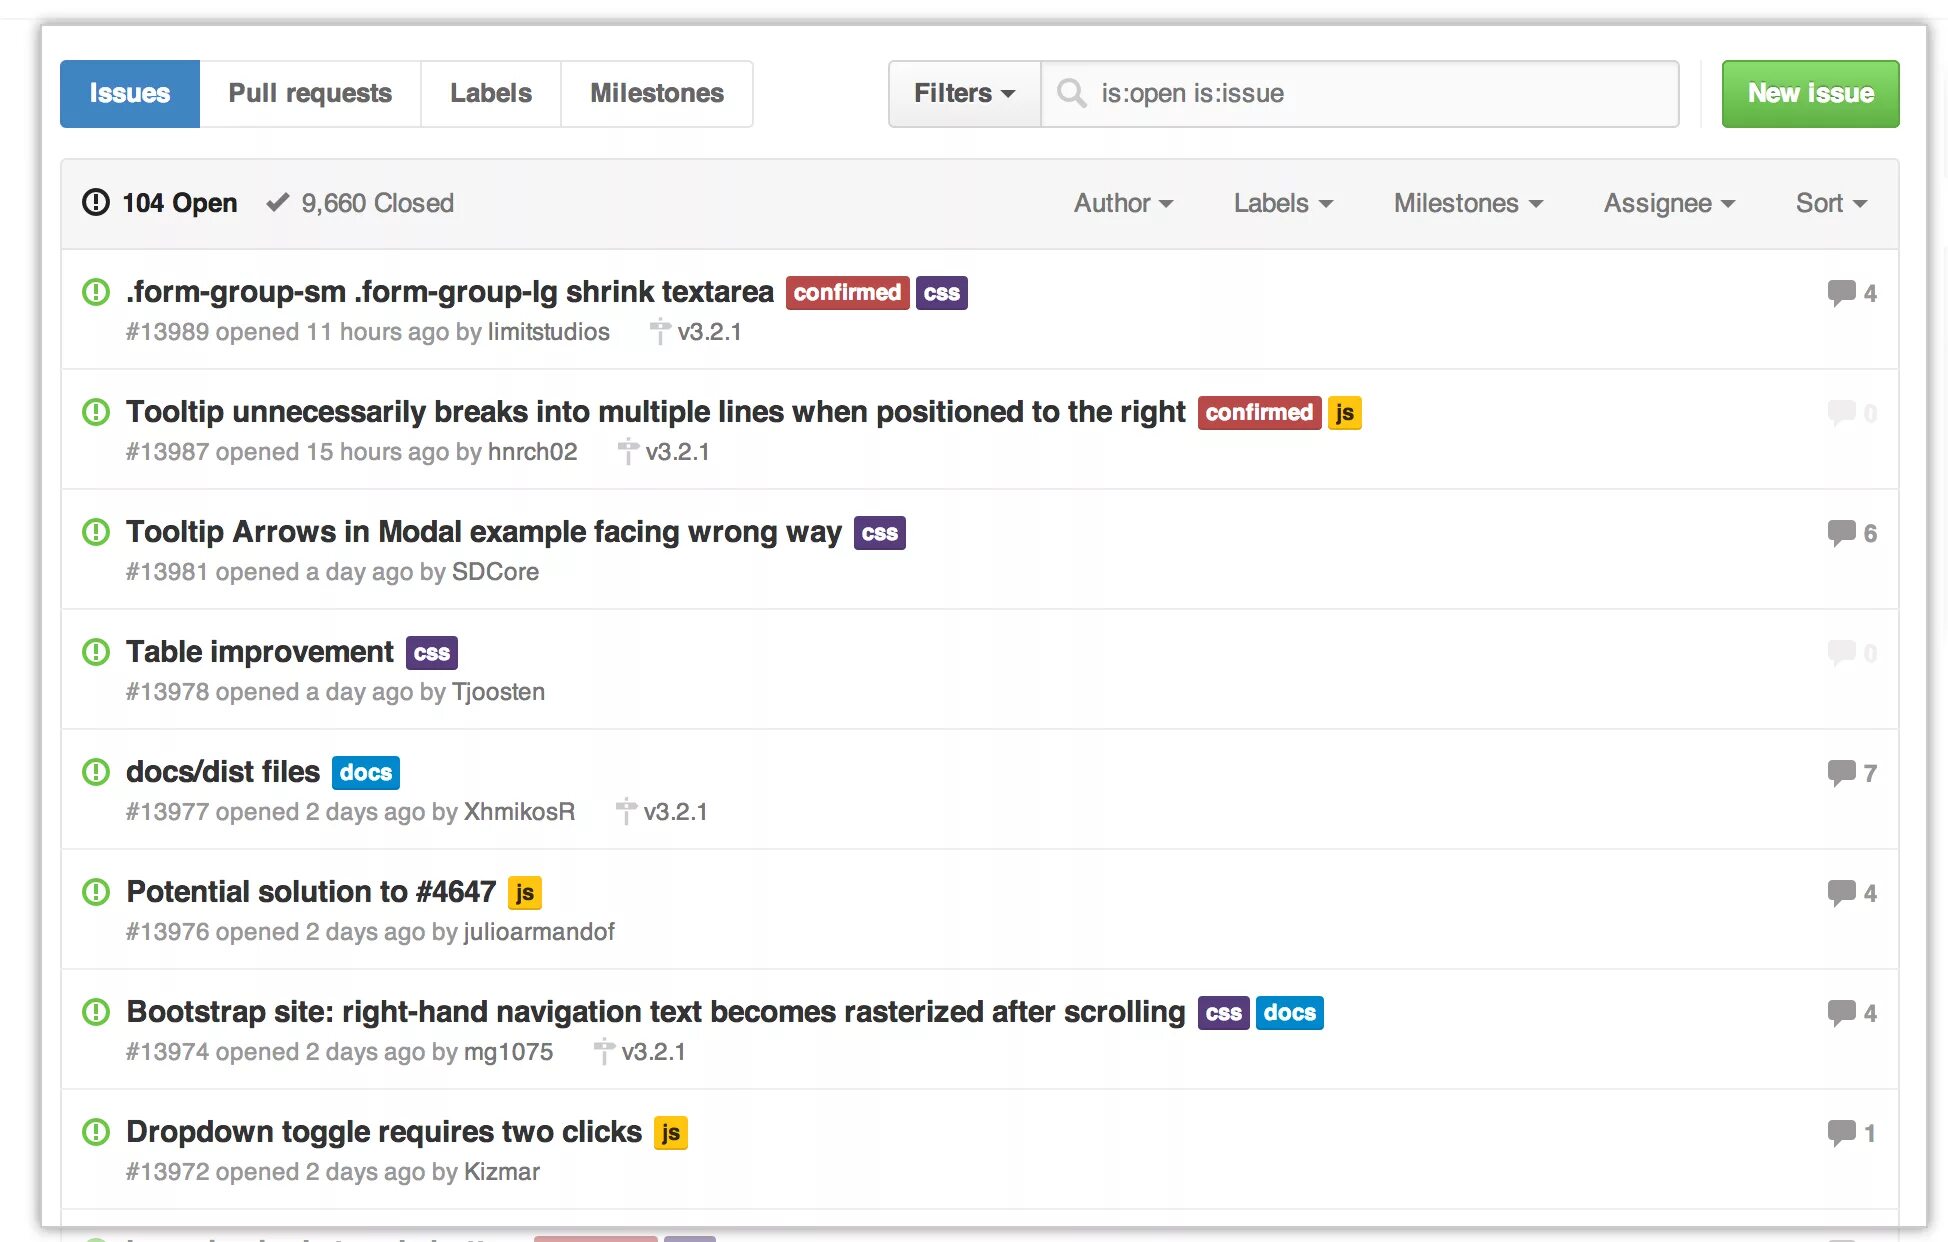The width and height of the screenshot is (1948, 1242).
Task: Click the Milestones navigation tab
Action: click(656, 92)
